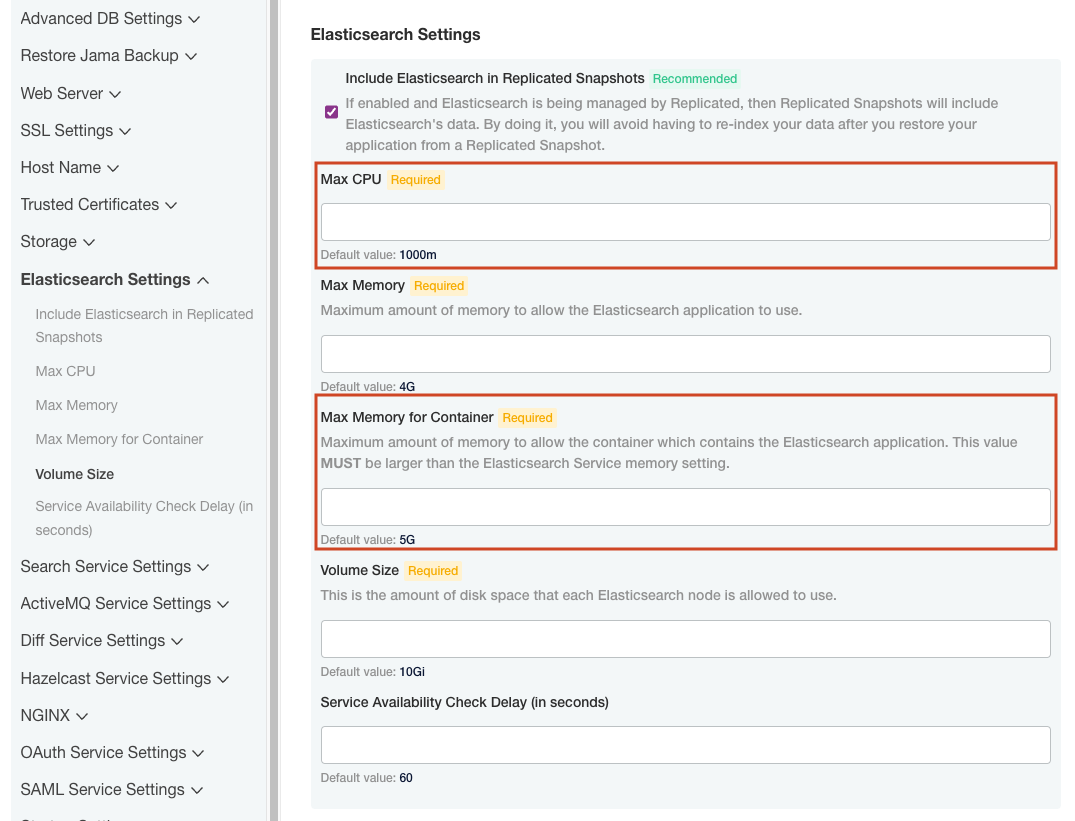The width and height of the screenshot is (1075, 821).
Task: Expand the Host Name section
Action: [x=70, y=167]
